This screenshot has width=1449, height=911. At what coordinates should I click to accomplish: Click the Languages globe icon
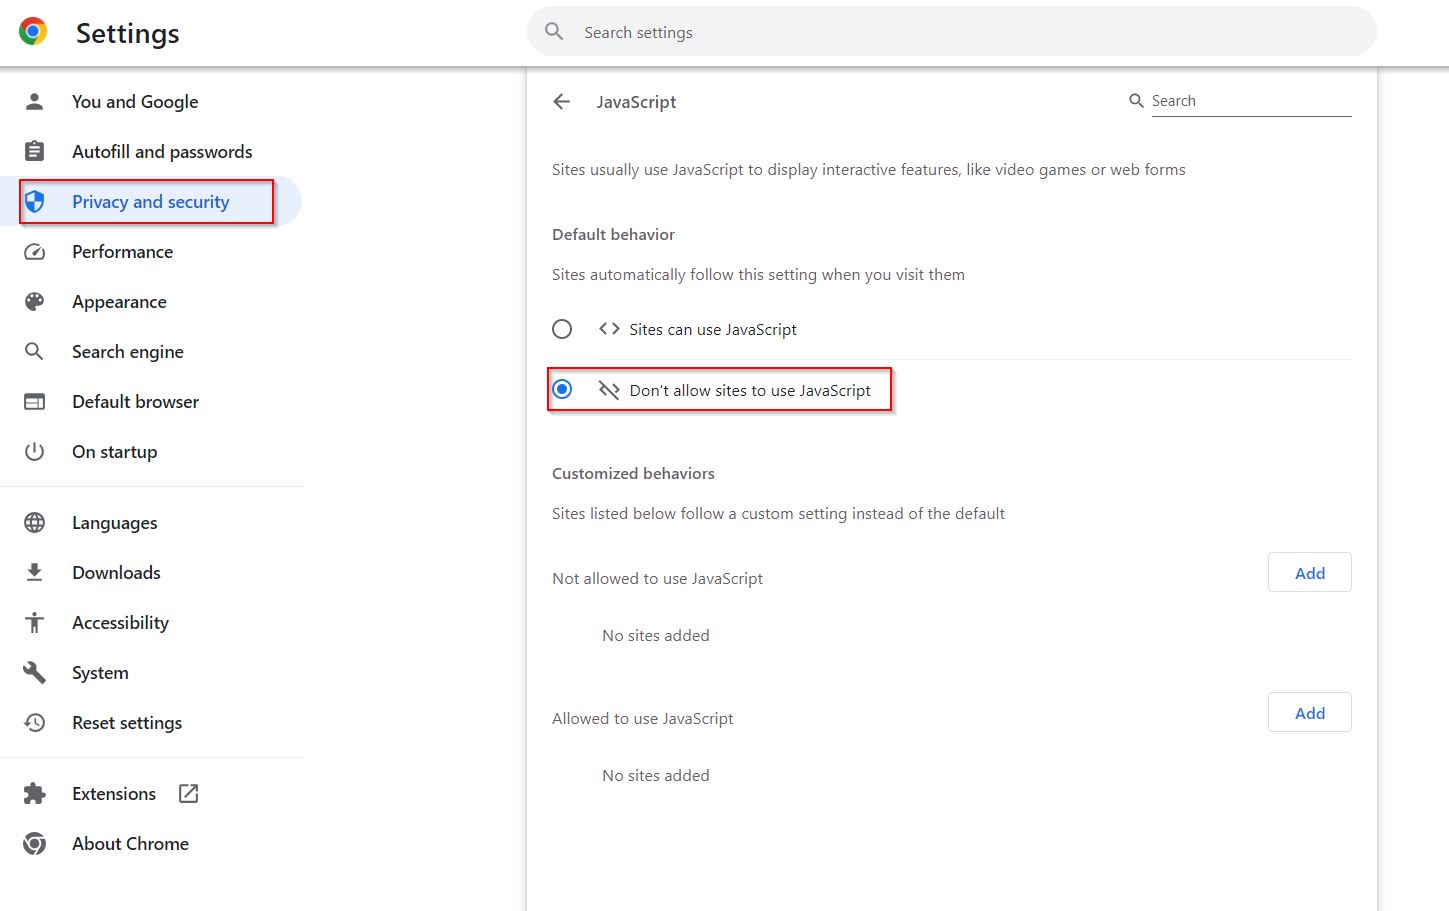click(x=35, y=523)
